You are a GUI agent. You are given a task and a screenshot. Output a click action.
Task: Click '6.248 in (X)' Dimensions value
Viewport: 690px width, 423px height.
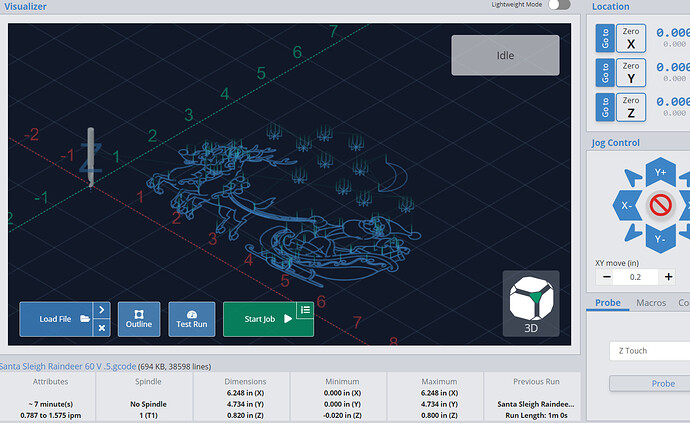point(245,393)
